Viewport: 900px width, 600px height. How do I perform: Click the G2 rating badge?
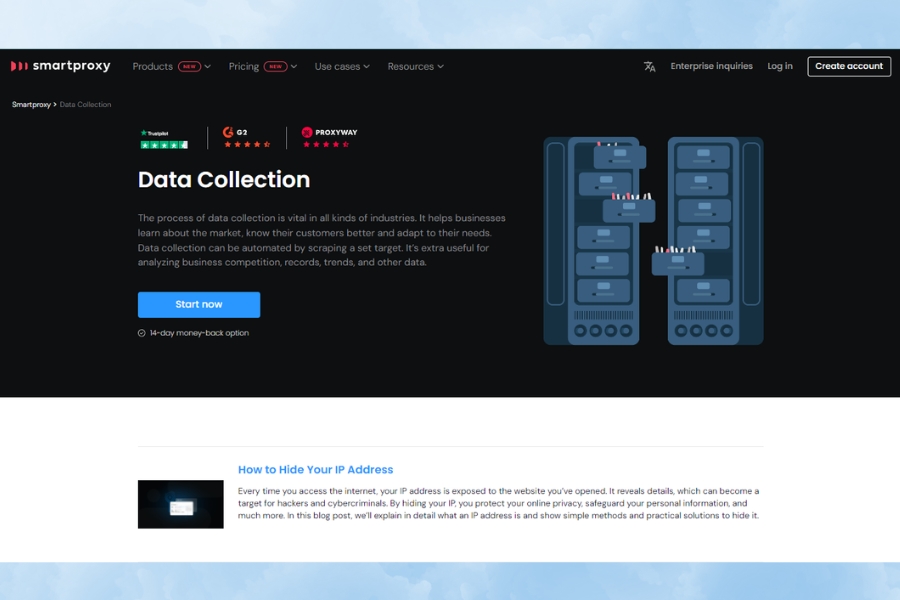(247, 138)
